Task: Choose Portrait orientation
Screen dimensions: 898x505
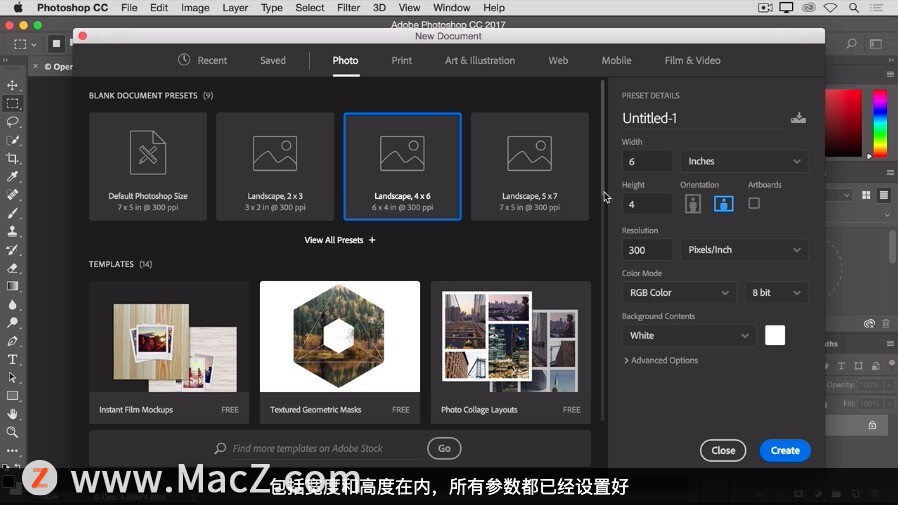Action: tap(693, 204)
